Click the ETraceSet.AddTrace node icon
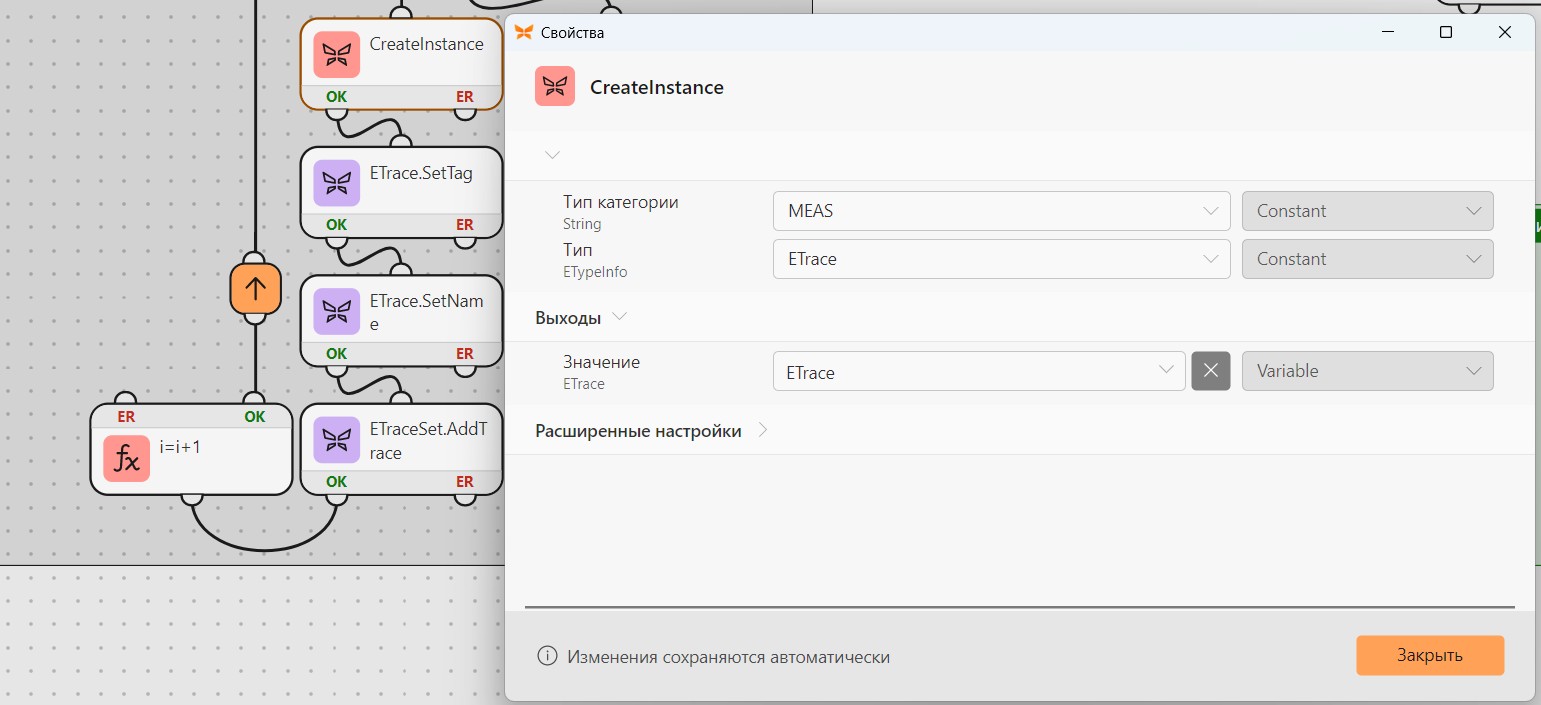1541x705 pixels. (337, 440)
